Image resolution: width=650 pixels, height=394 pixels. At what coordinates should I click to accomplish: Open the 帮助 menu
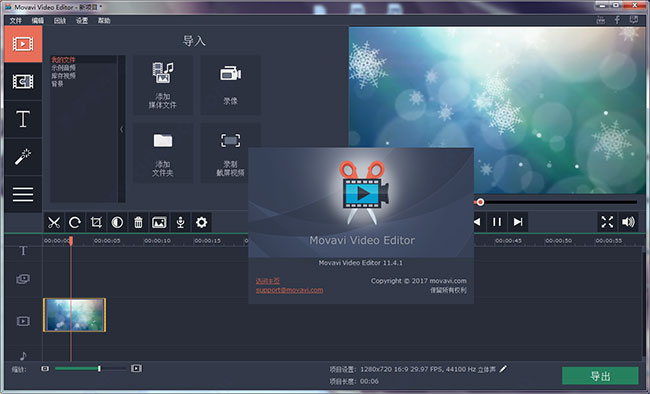pyautogui.click(x=104, y=20)
